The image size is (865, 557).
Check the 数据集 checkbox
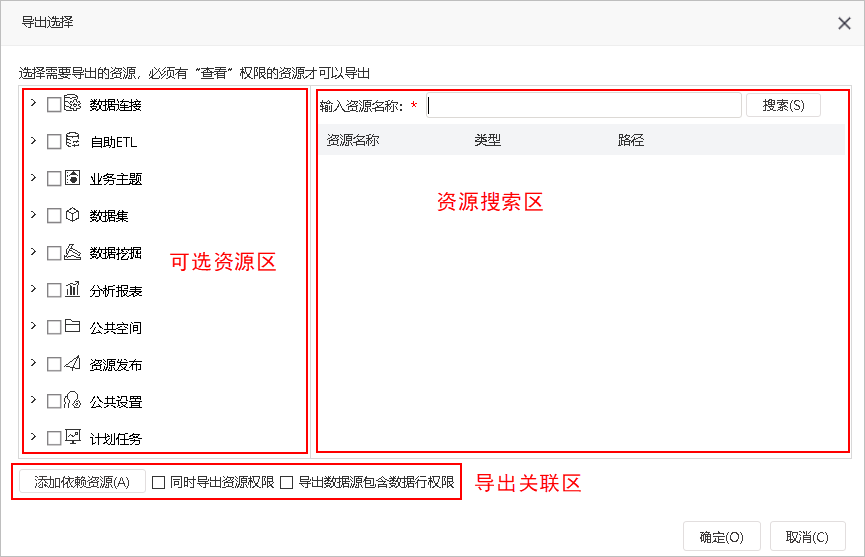(54, 216)
